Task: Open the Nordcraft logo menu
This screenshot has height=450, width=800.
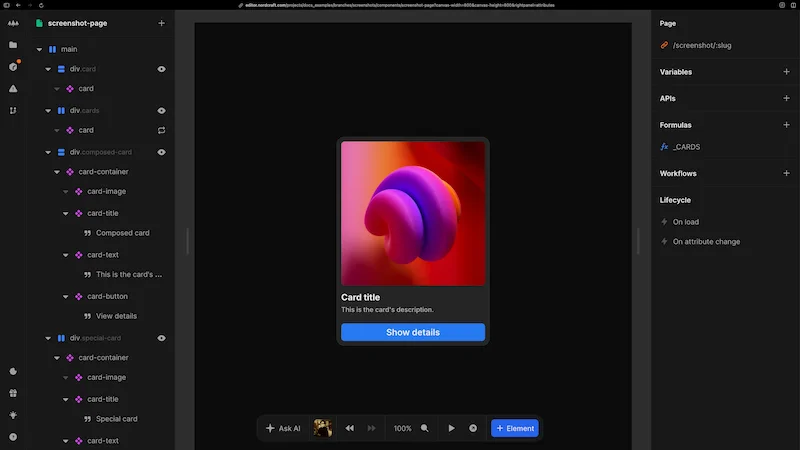Action: pos(13,23)
